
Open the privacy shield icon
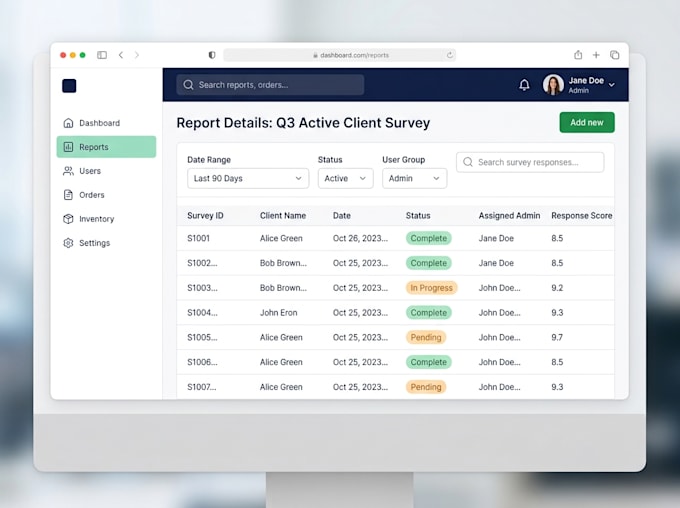[212, 55]
